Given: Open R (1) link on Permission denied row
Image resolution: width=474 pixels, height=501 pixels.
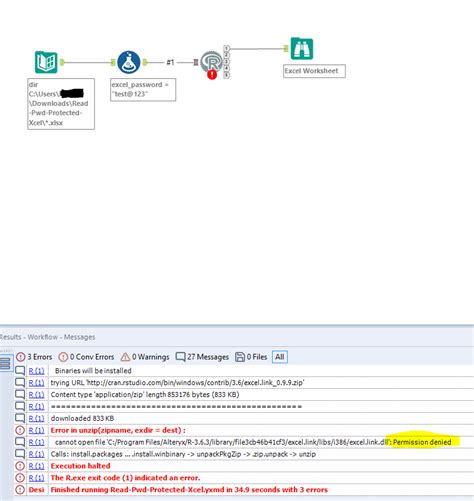Looking at the screenshot, I should (36, 442).
